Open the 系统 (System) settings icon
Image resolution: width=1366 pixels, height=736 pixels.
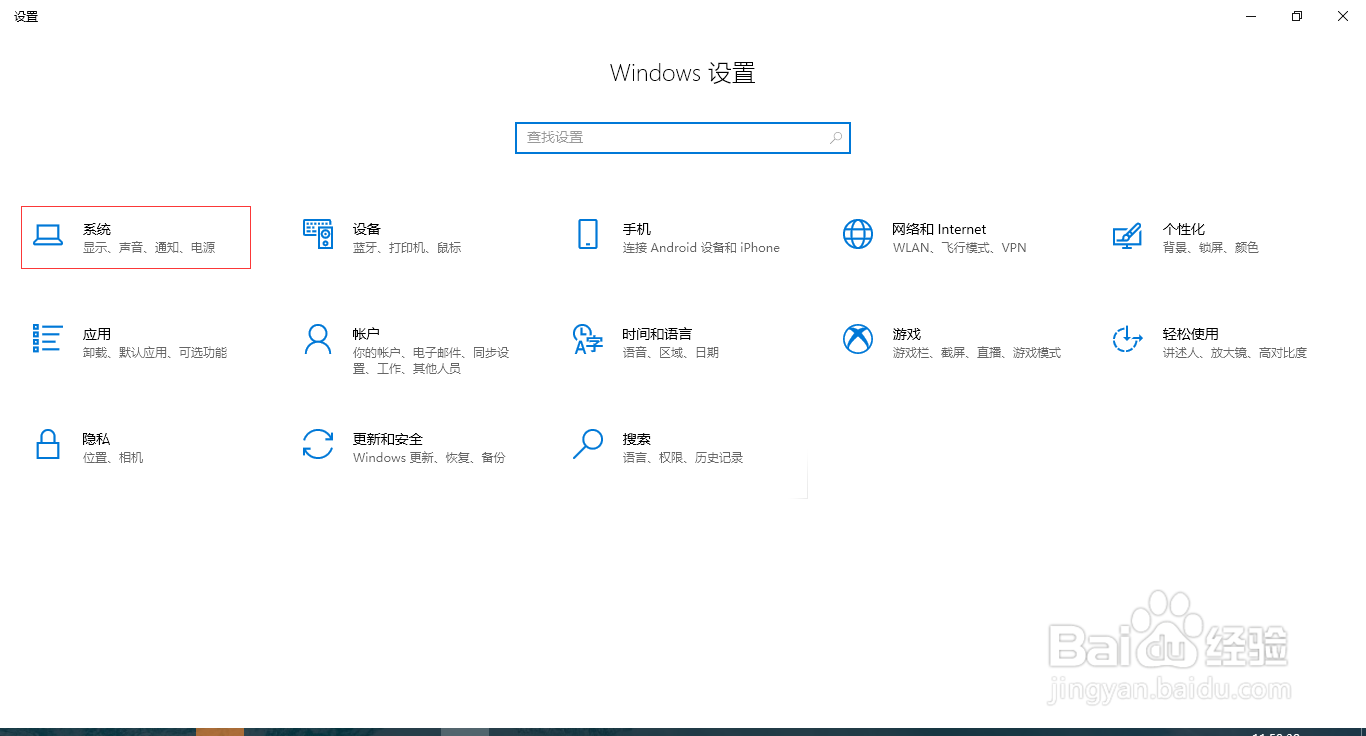pyautogui.click(x=135, y=237)
